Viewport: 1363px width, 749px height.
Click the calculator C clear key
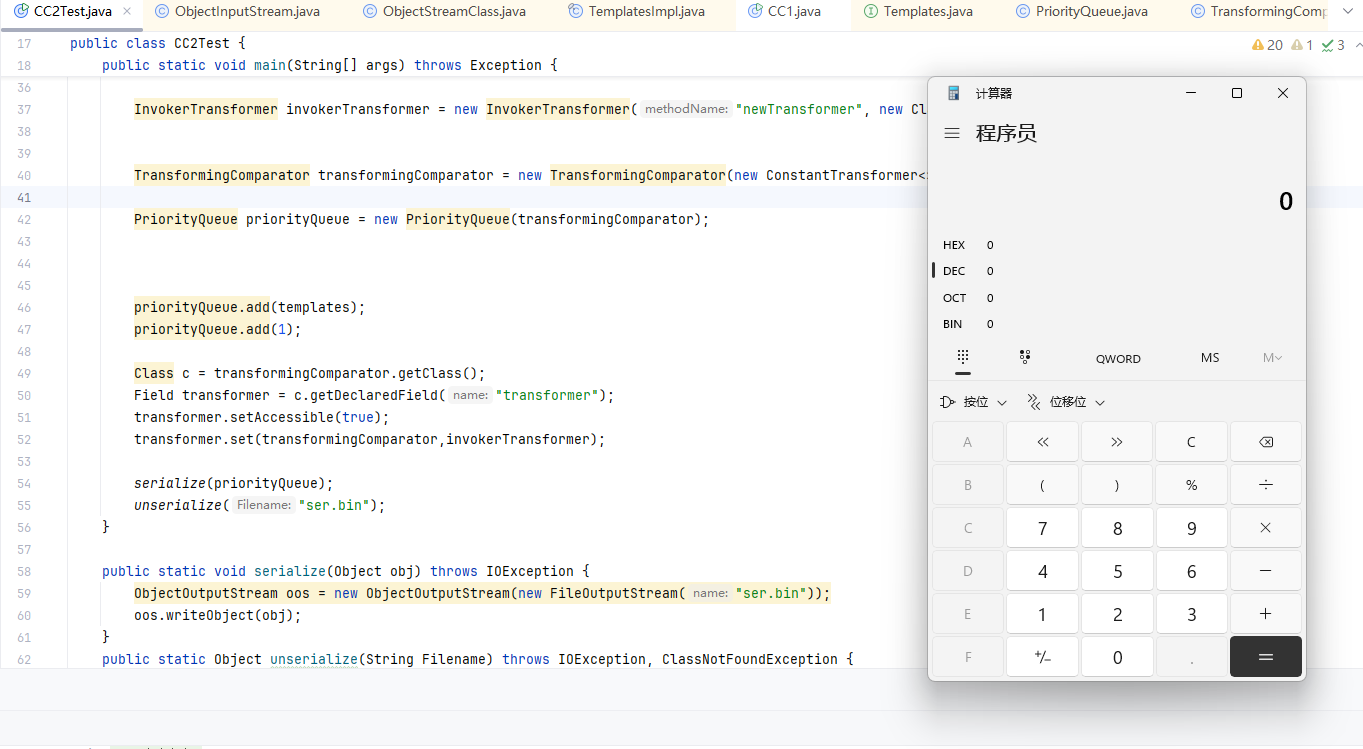(x=1191, y=442)
